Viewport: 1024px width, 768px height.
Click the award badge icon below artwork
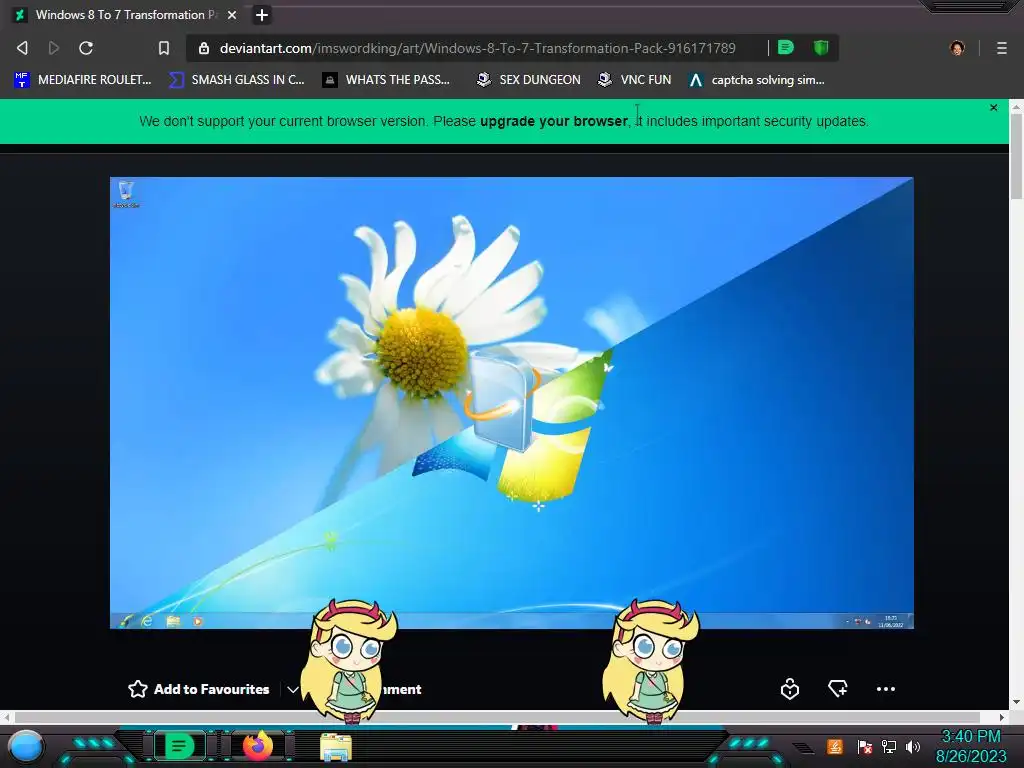(x=790, y=689)
